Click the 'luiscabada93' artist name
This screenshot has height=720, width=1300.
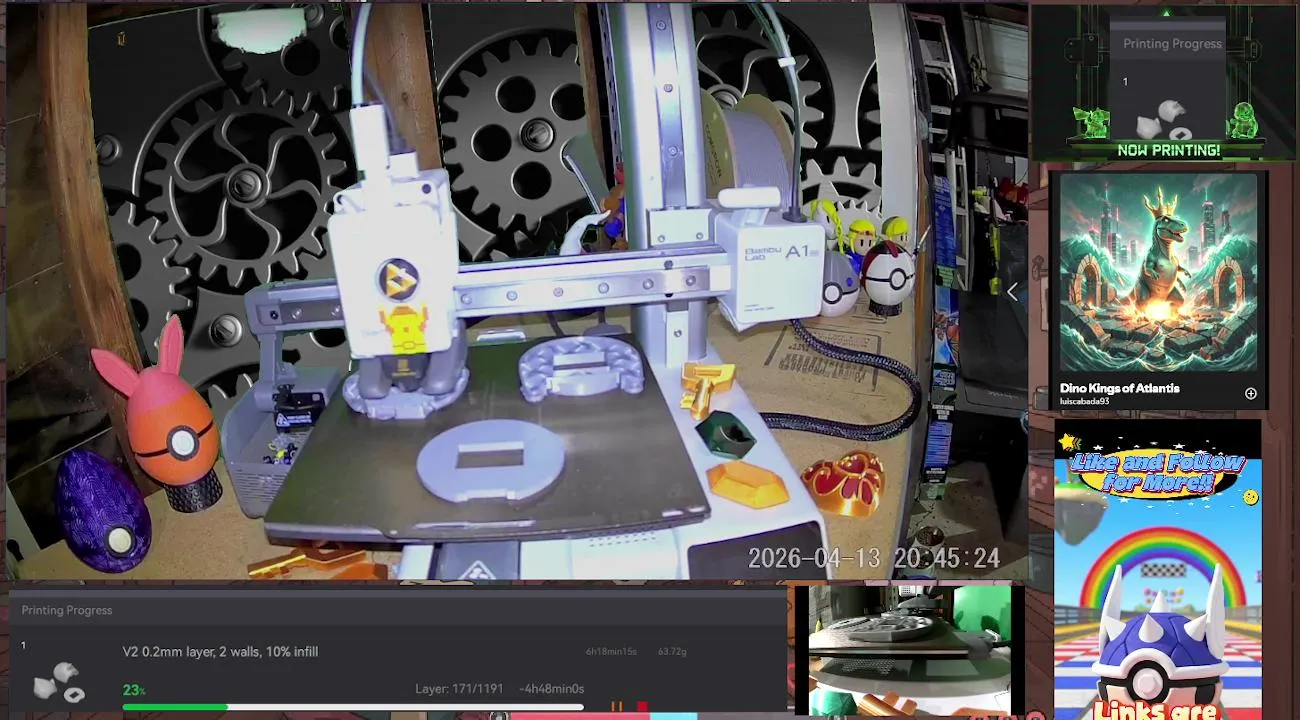[1084, 402]
